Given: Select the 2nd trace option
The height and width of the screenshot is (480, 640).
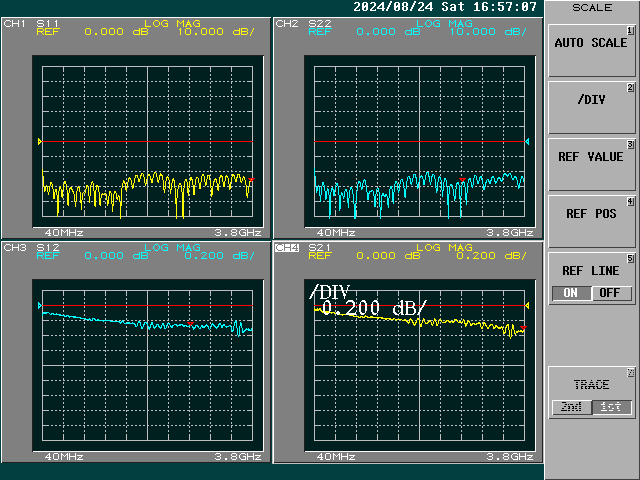Looking at the screenshot, I should point(570,407).
